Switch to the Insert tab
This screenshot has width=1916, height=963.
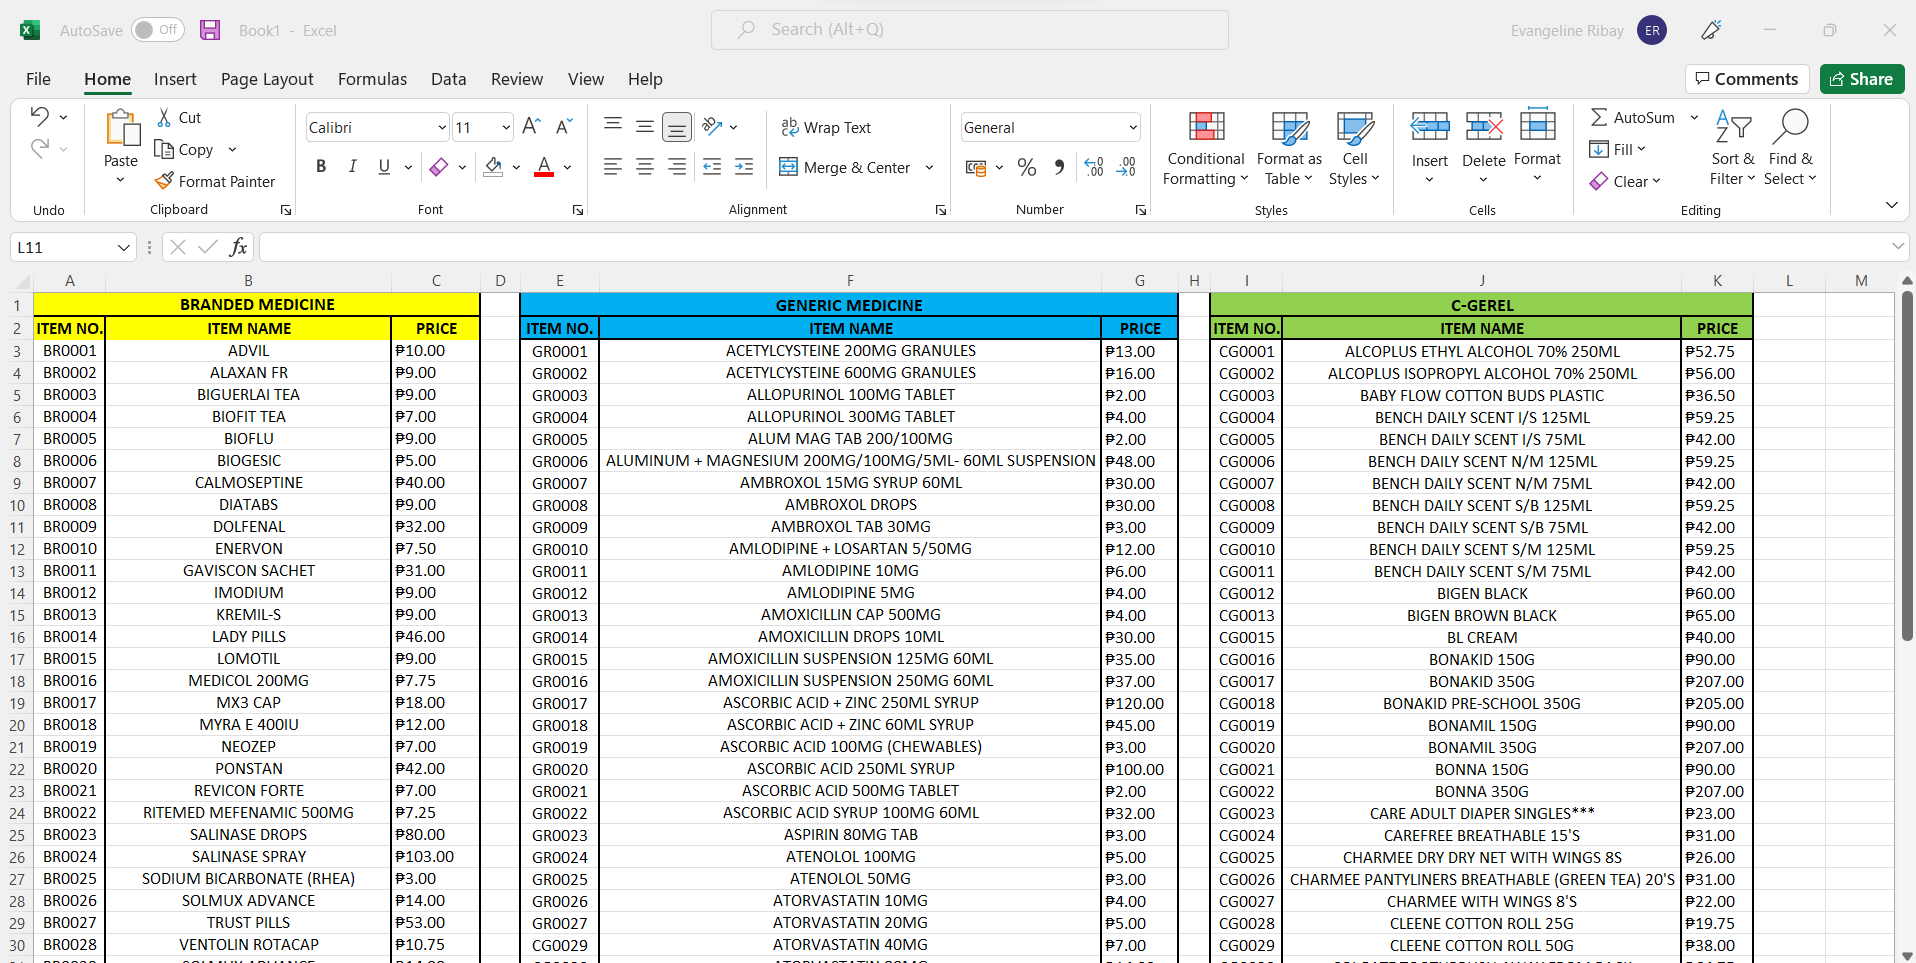coord(175,79)
